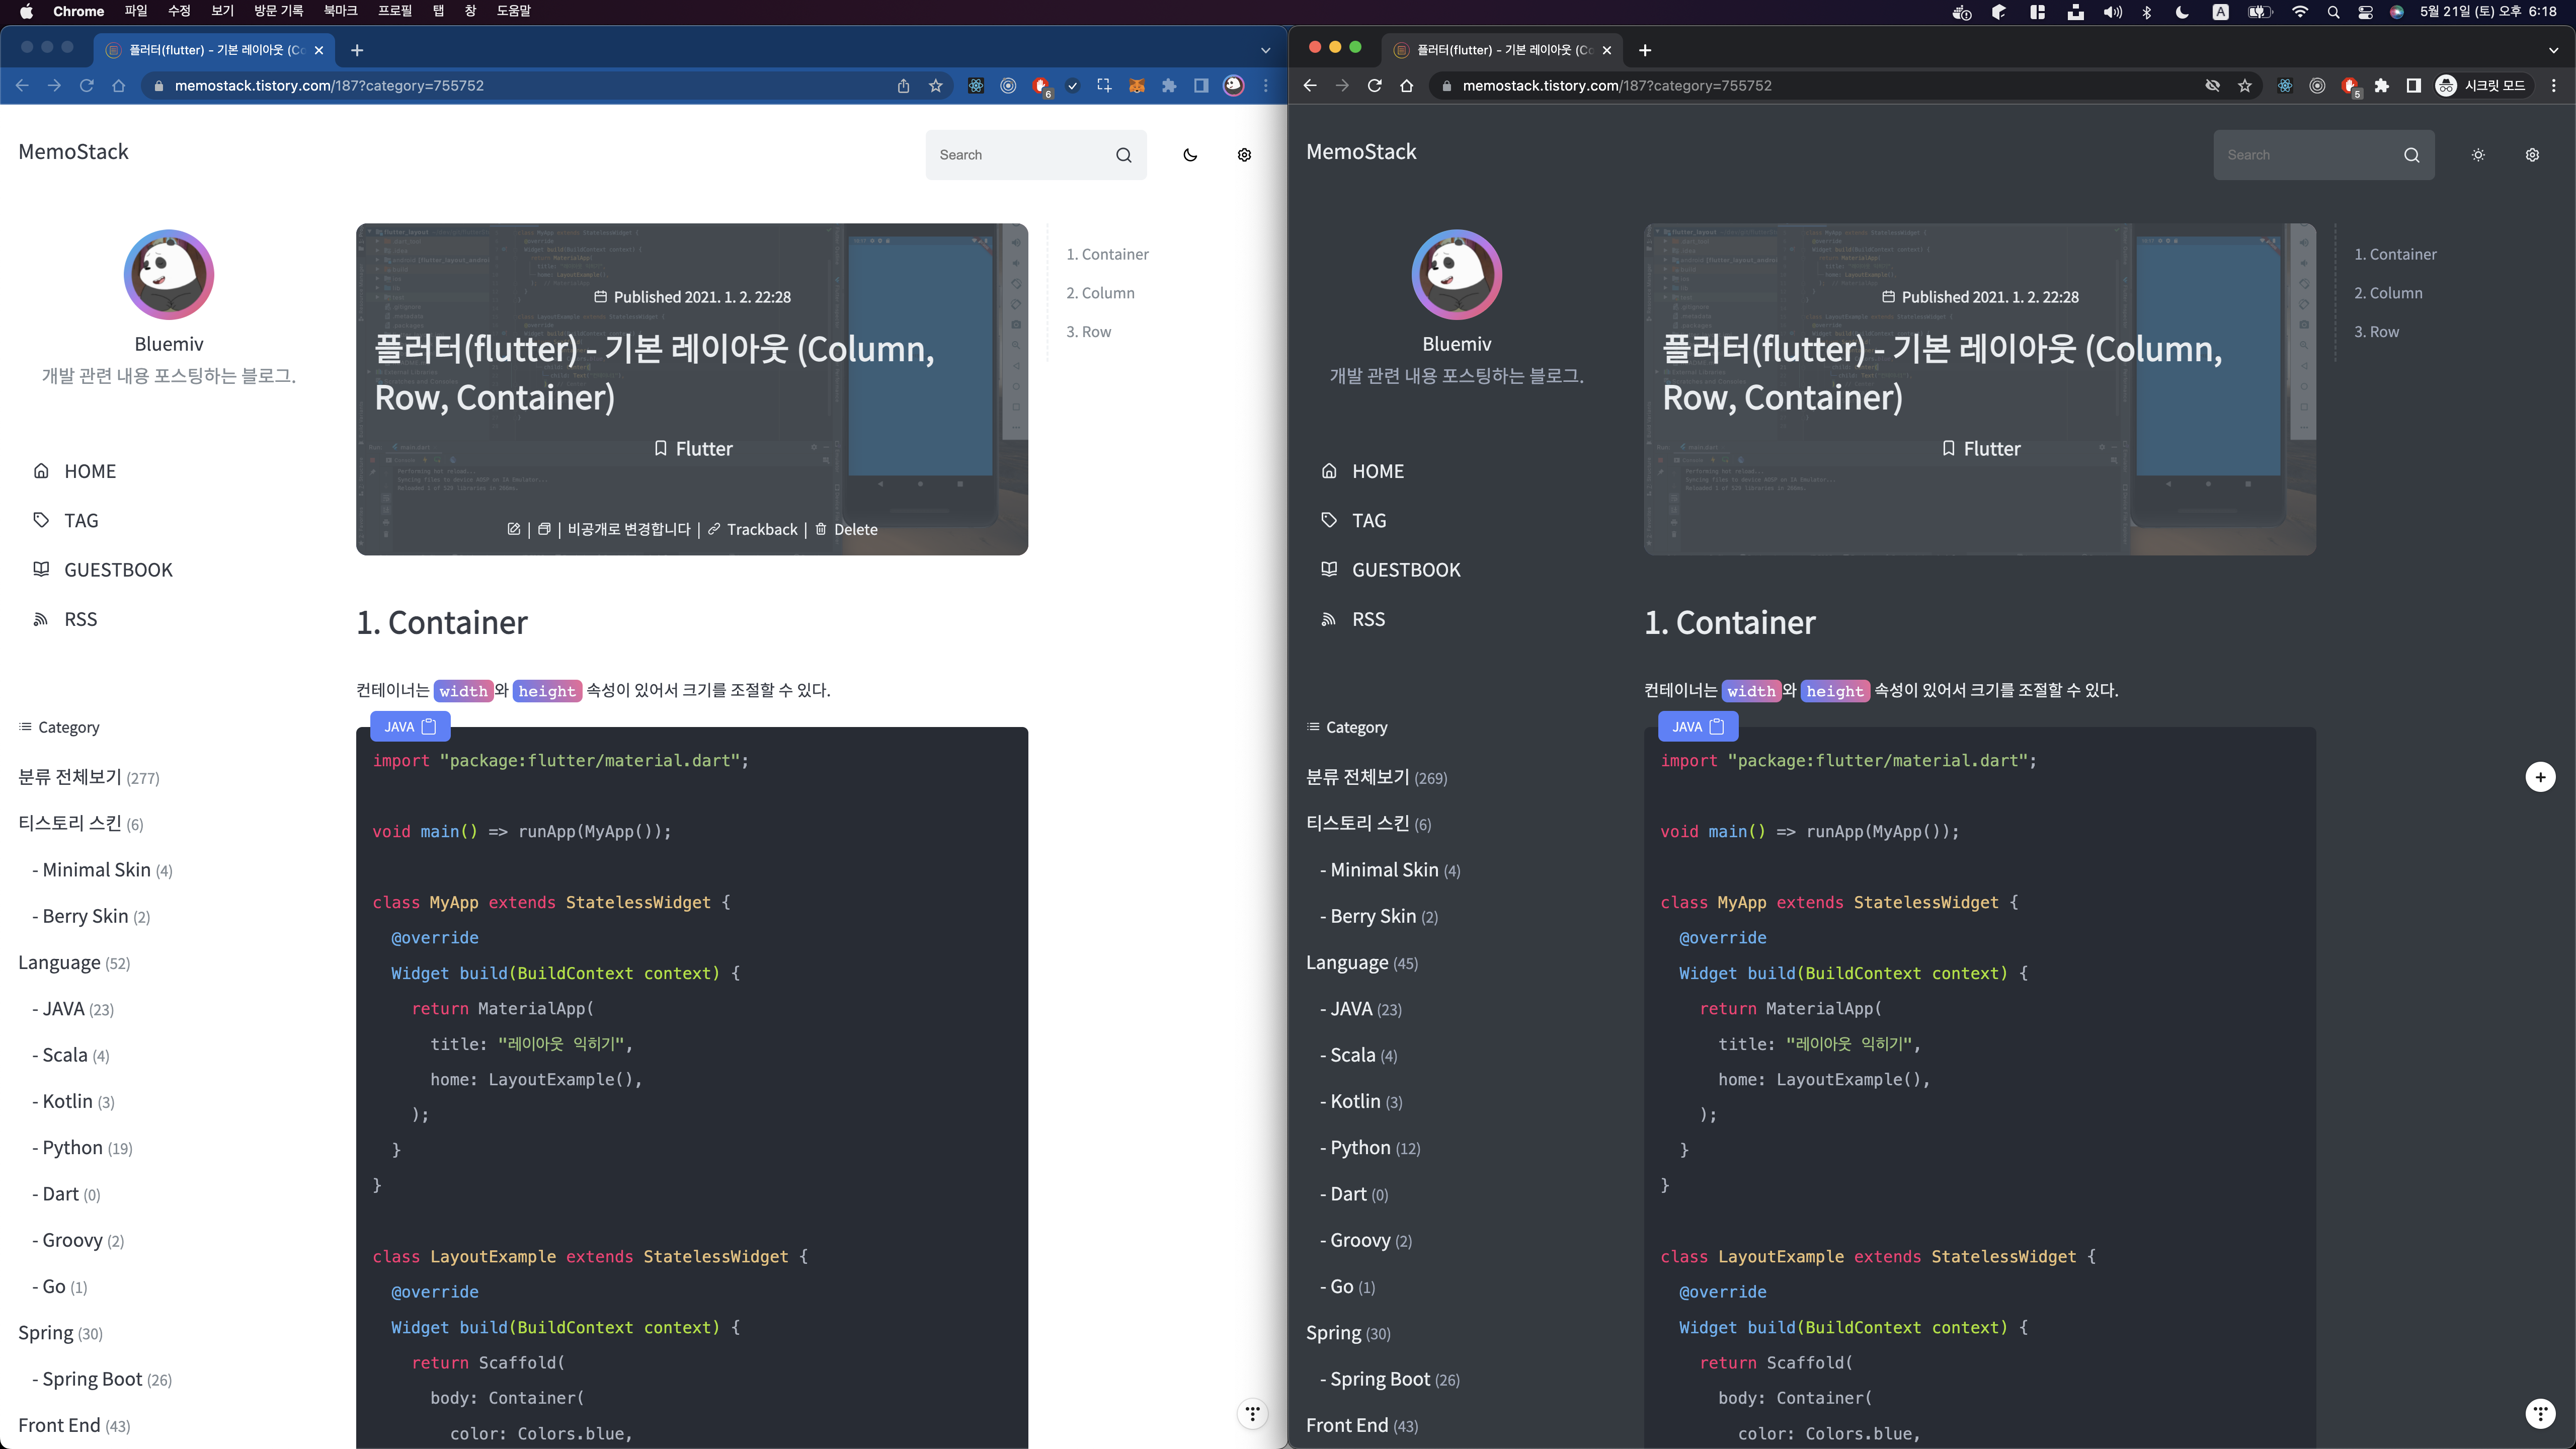2576x1449 pixels.
Task: Copy code using clipboard icon on left JAVA badge
Action: pyautogui.click(x=430, y=727)
